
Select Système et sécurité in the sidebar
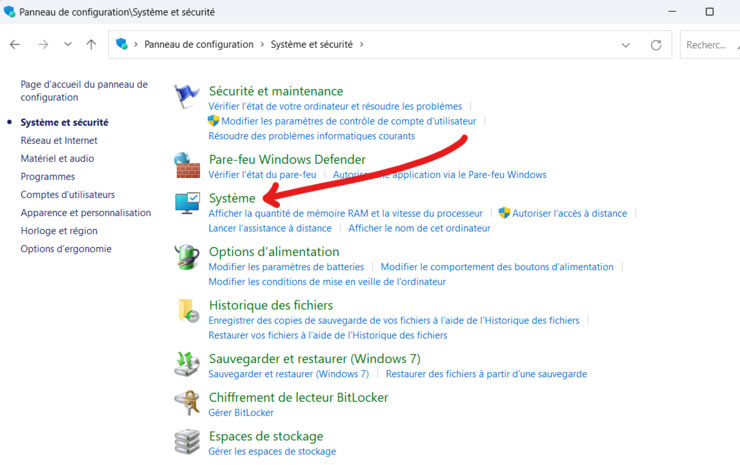click(x=64, y=122)
